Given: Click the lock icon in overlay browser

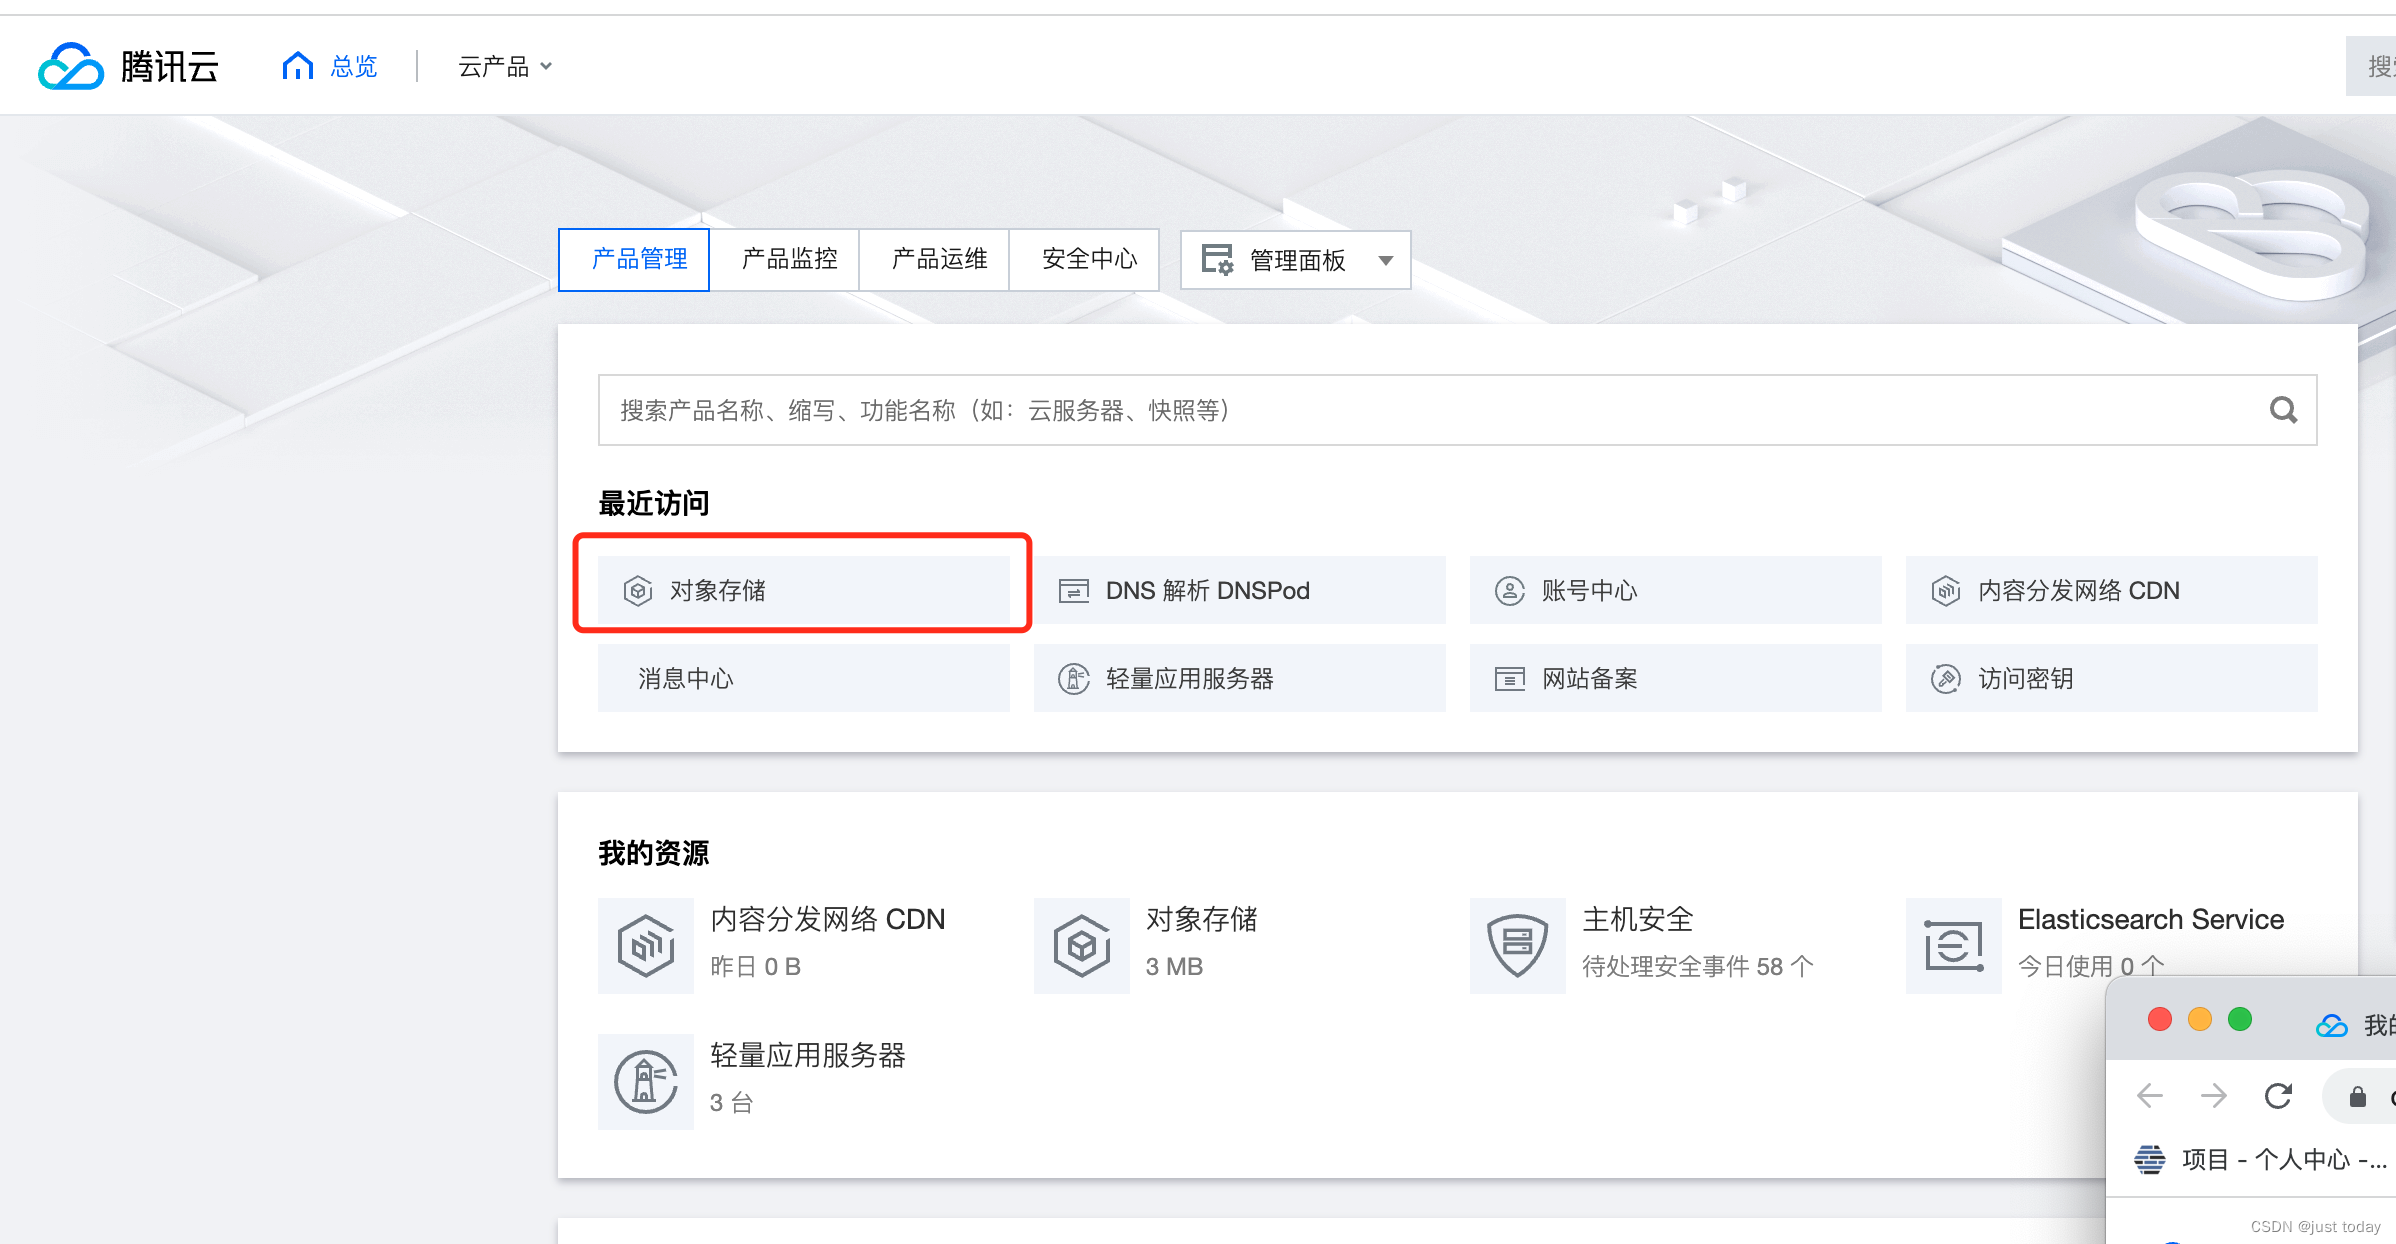Looking at the screenshot, I should pos(2358,1096).
